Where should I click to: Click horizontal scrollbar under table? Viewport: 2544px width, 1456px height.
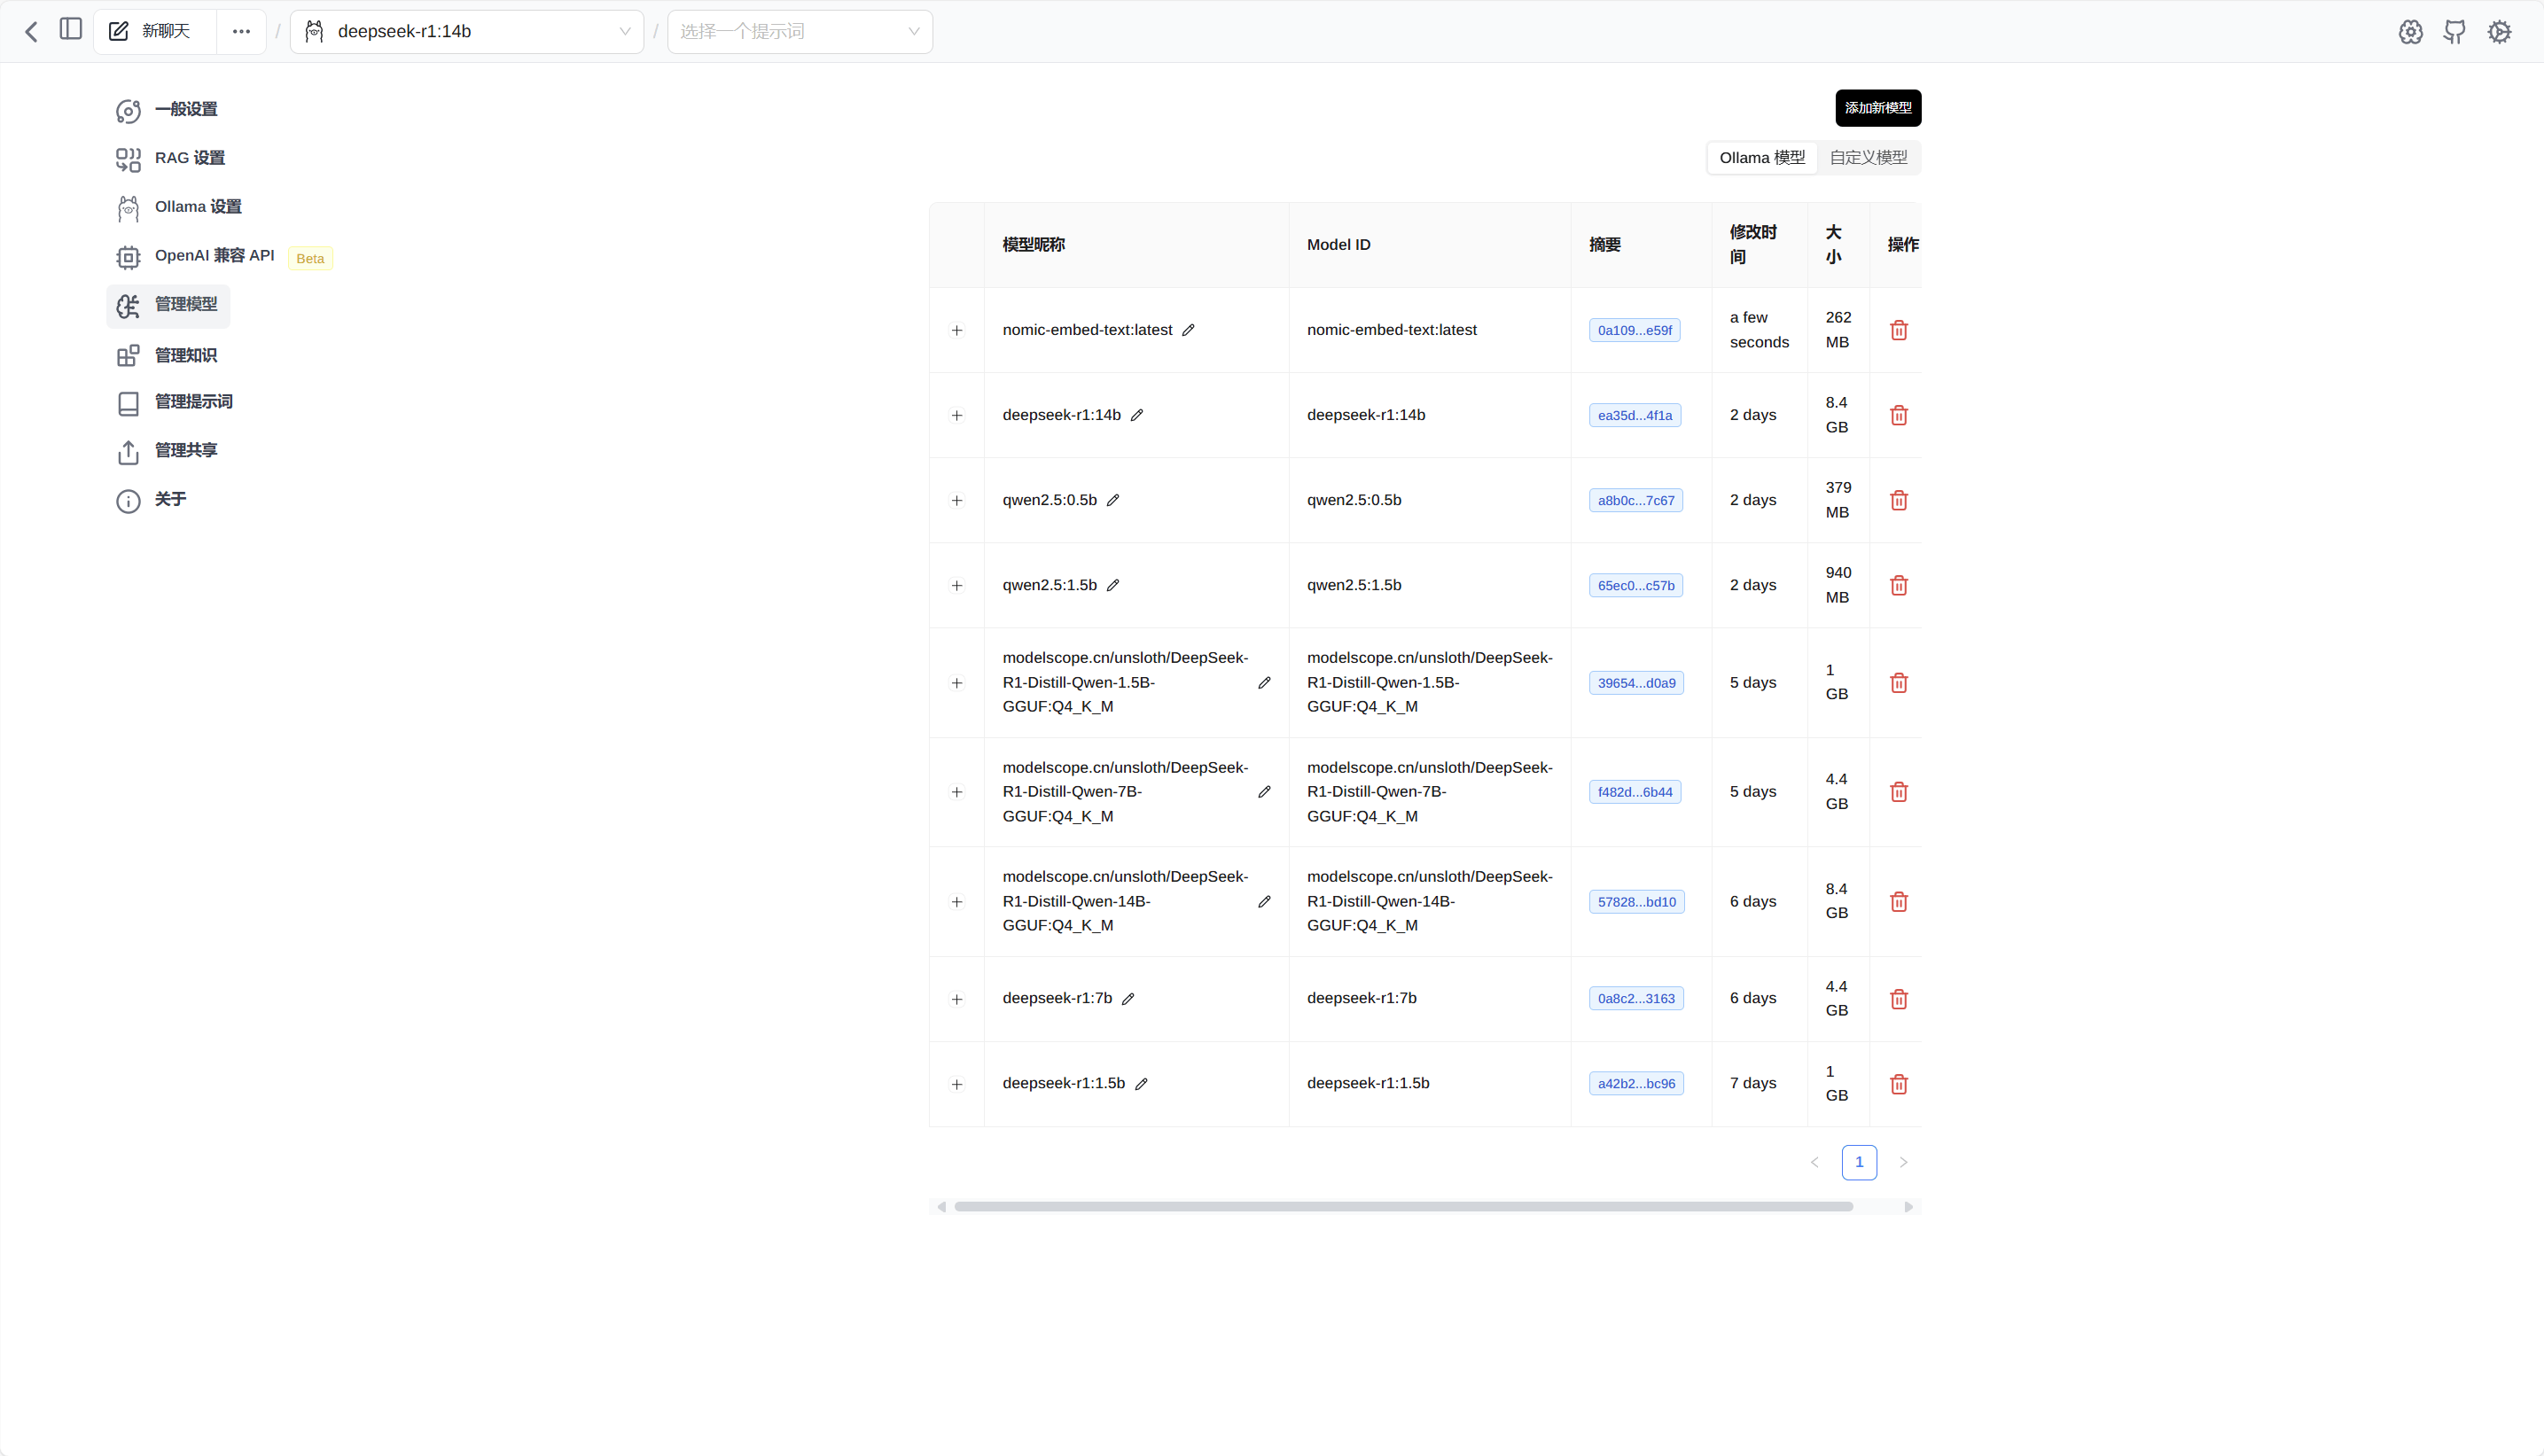tap(1402, 1207)
